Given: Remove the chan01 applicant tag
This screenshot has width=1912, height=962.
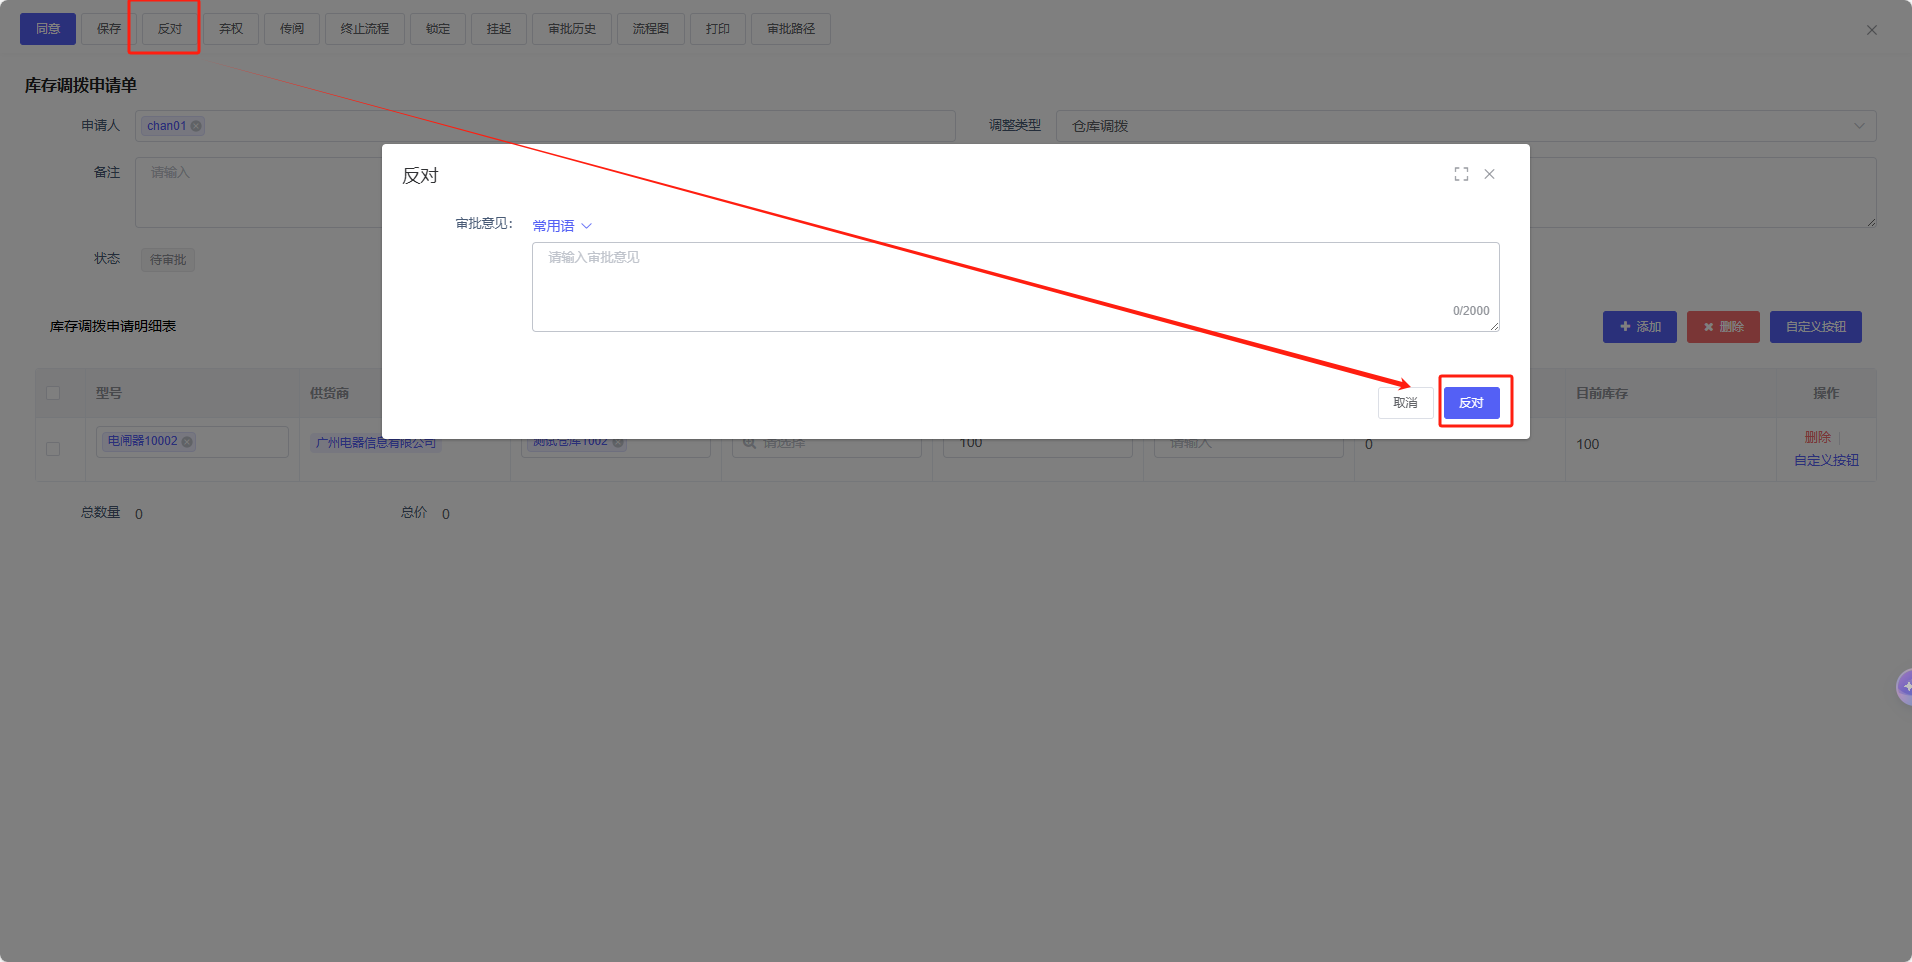Looking at the screenshot, I should pyautogui.click(x=196, y=126).
